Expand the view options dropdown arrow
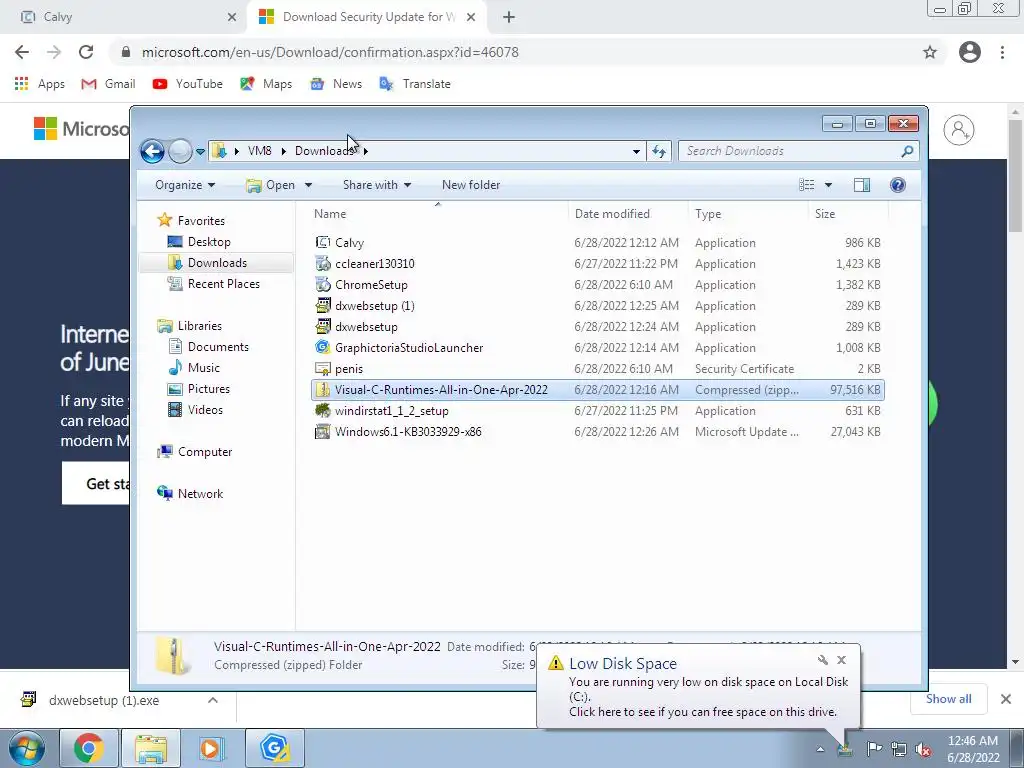The width and height of the screenshot is (1024, 768). point(828,185)
